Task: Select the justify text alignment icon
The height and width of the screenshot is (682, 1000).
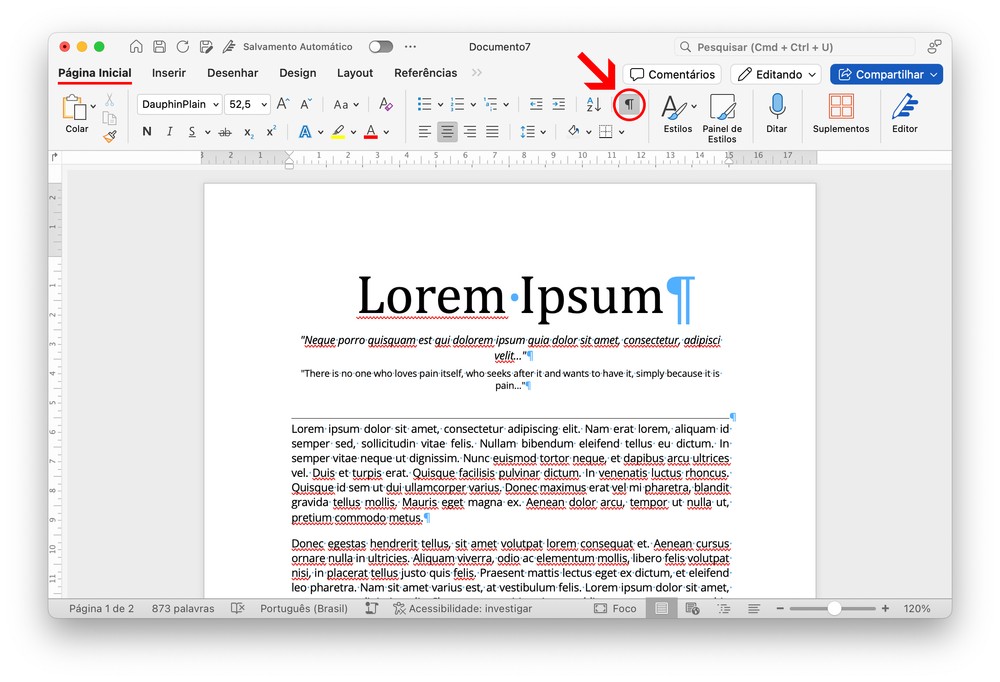Action: 492,132
